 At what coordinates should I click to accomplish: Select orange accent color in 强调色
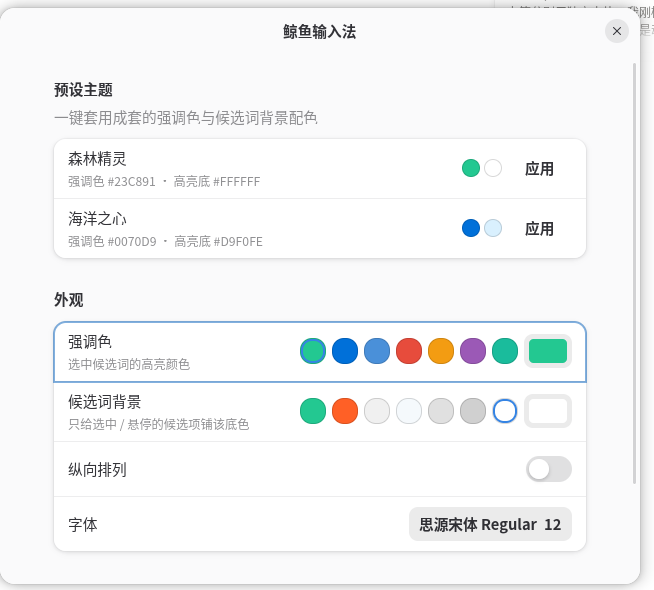[441, 351]
